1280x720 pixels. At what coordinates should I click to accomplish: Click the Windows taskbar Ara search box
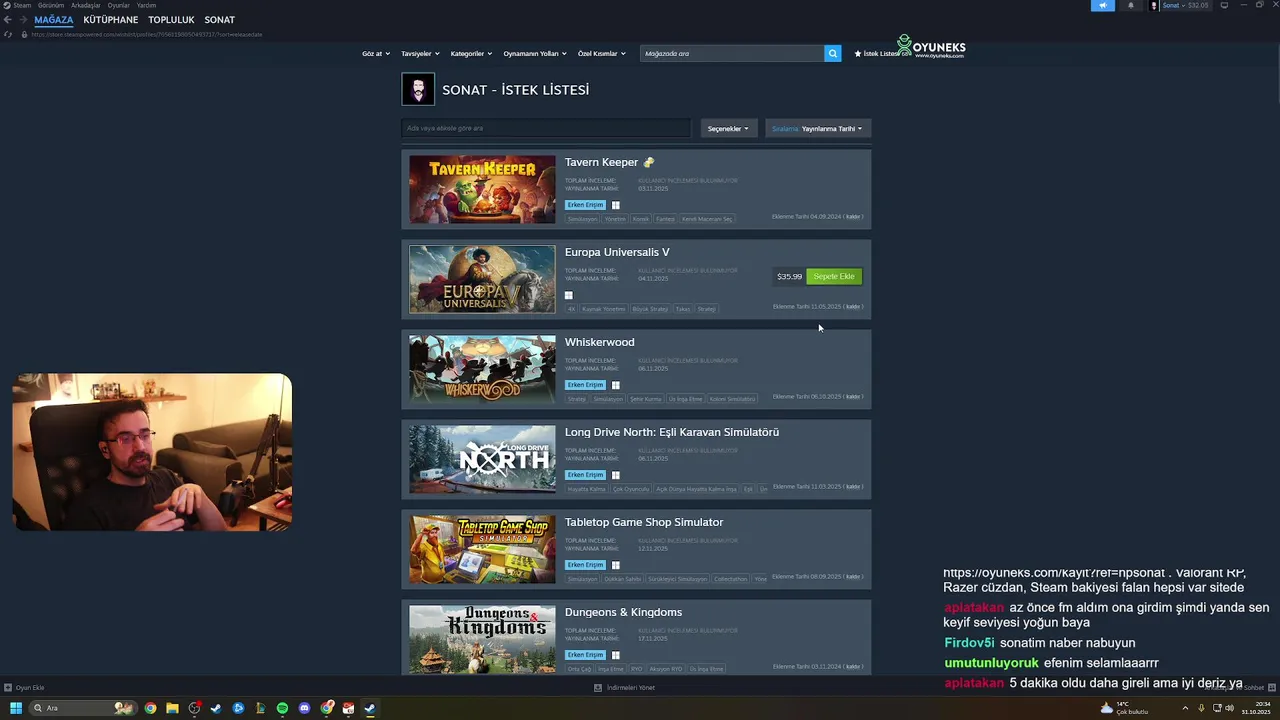[x=84, y=708]
